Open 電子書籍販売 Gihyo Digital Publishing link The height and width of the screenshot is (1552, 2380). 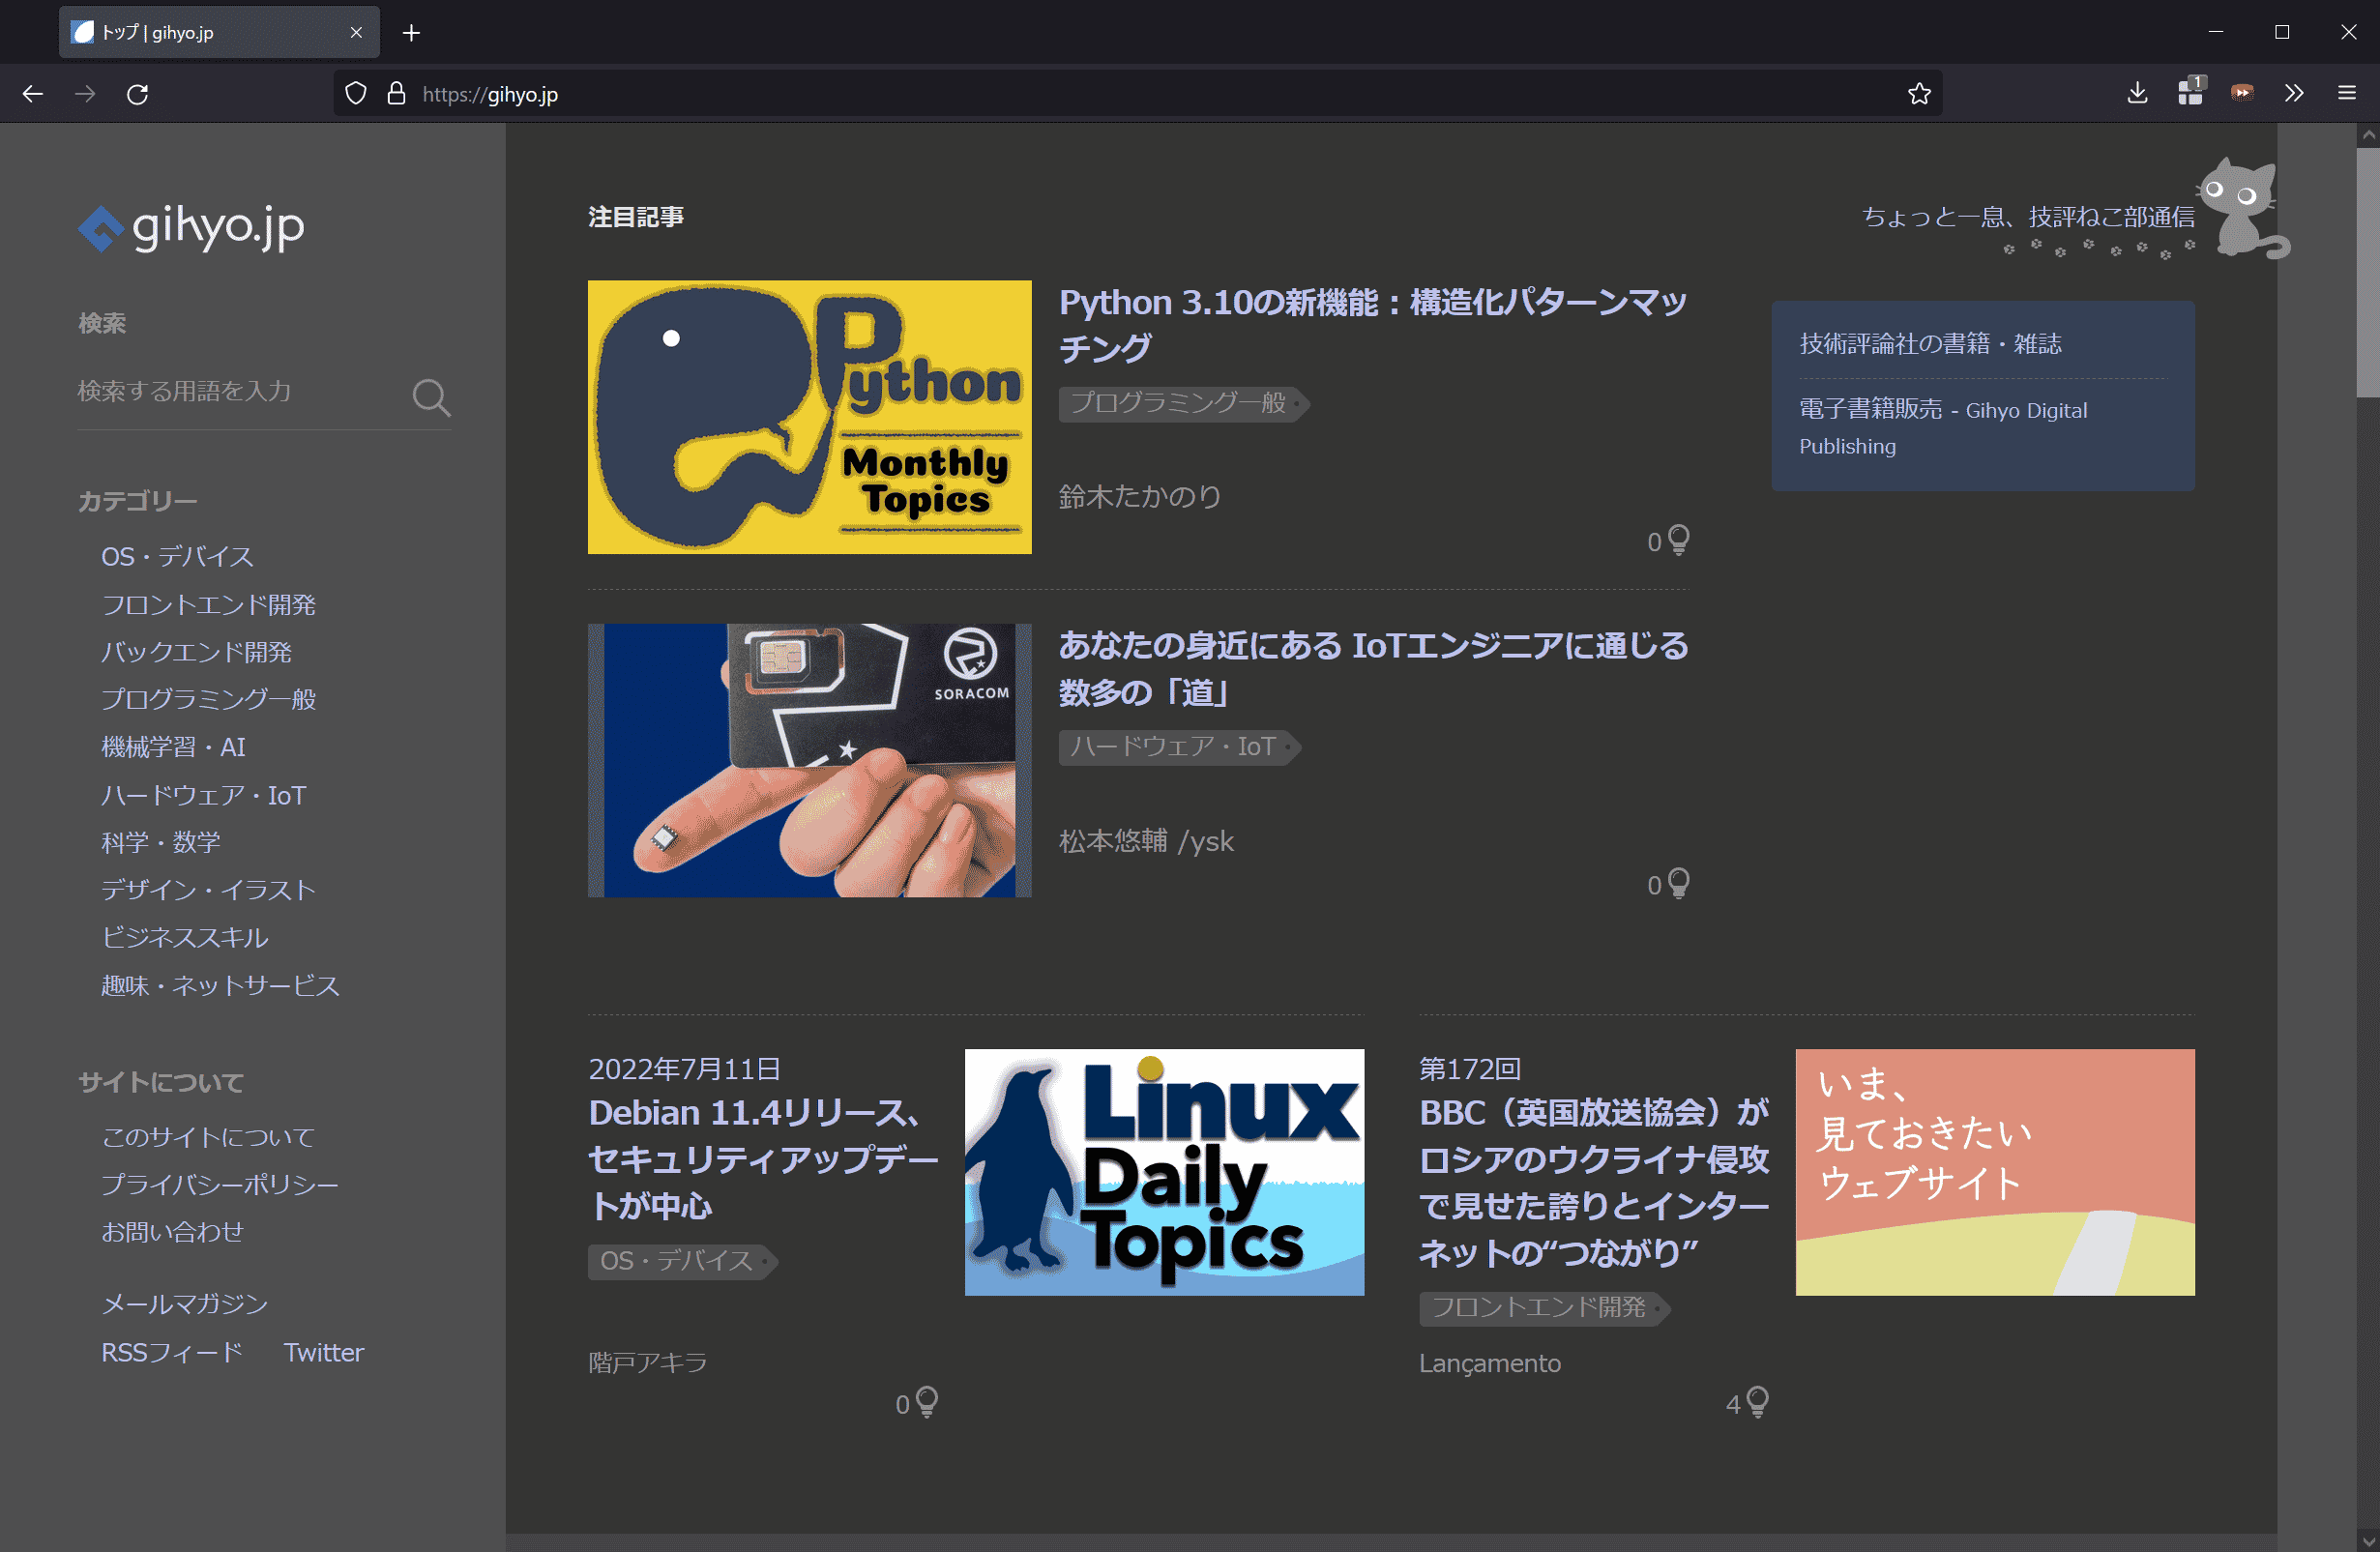click(x=1942, y=428)
